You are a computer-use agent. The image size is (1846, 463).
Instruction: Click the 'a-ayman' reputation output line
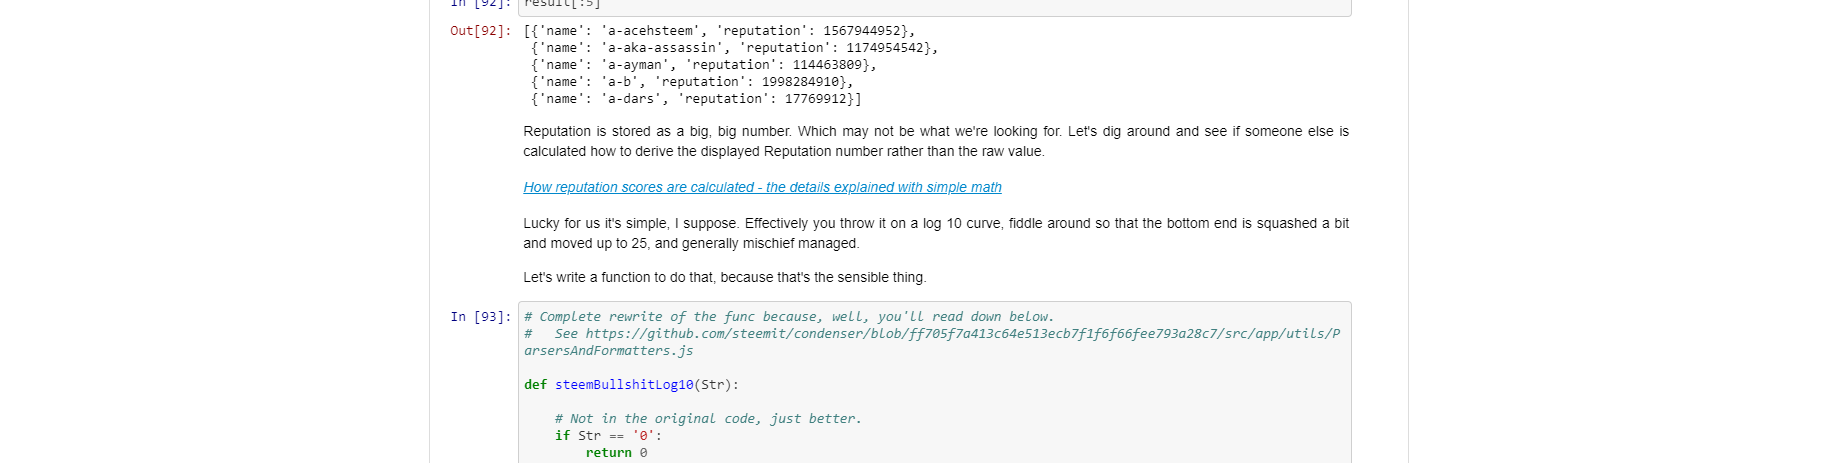[703, 65]
